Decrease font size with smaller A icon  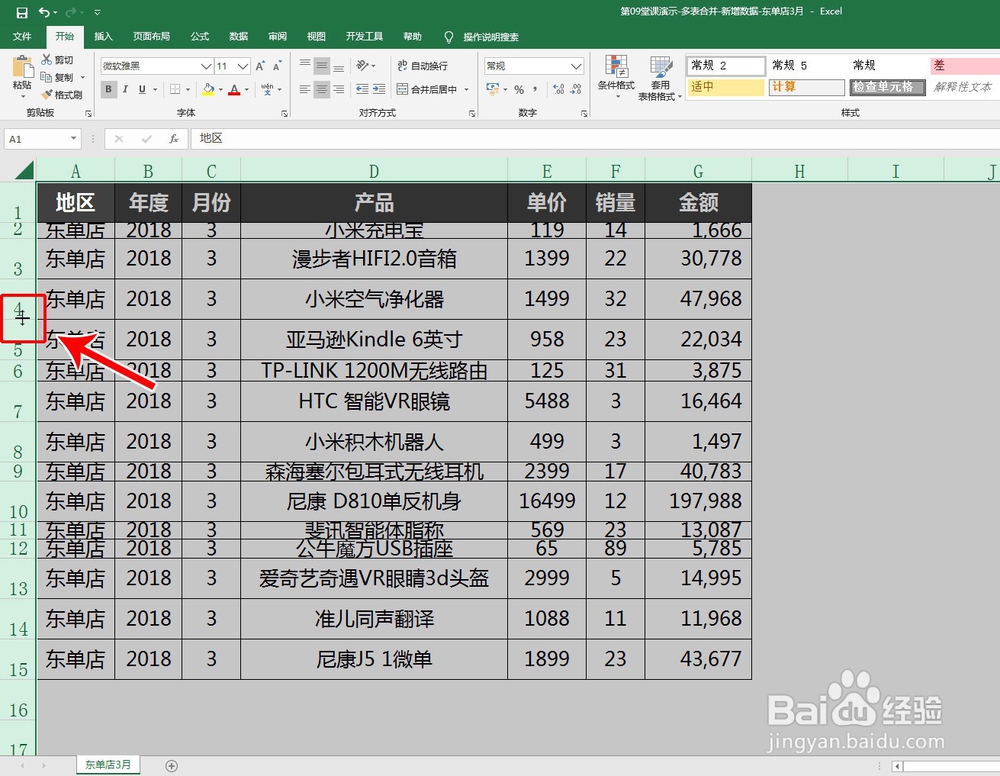(277, 66)
